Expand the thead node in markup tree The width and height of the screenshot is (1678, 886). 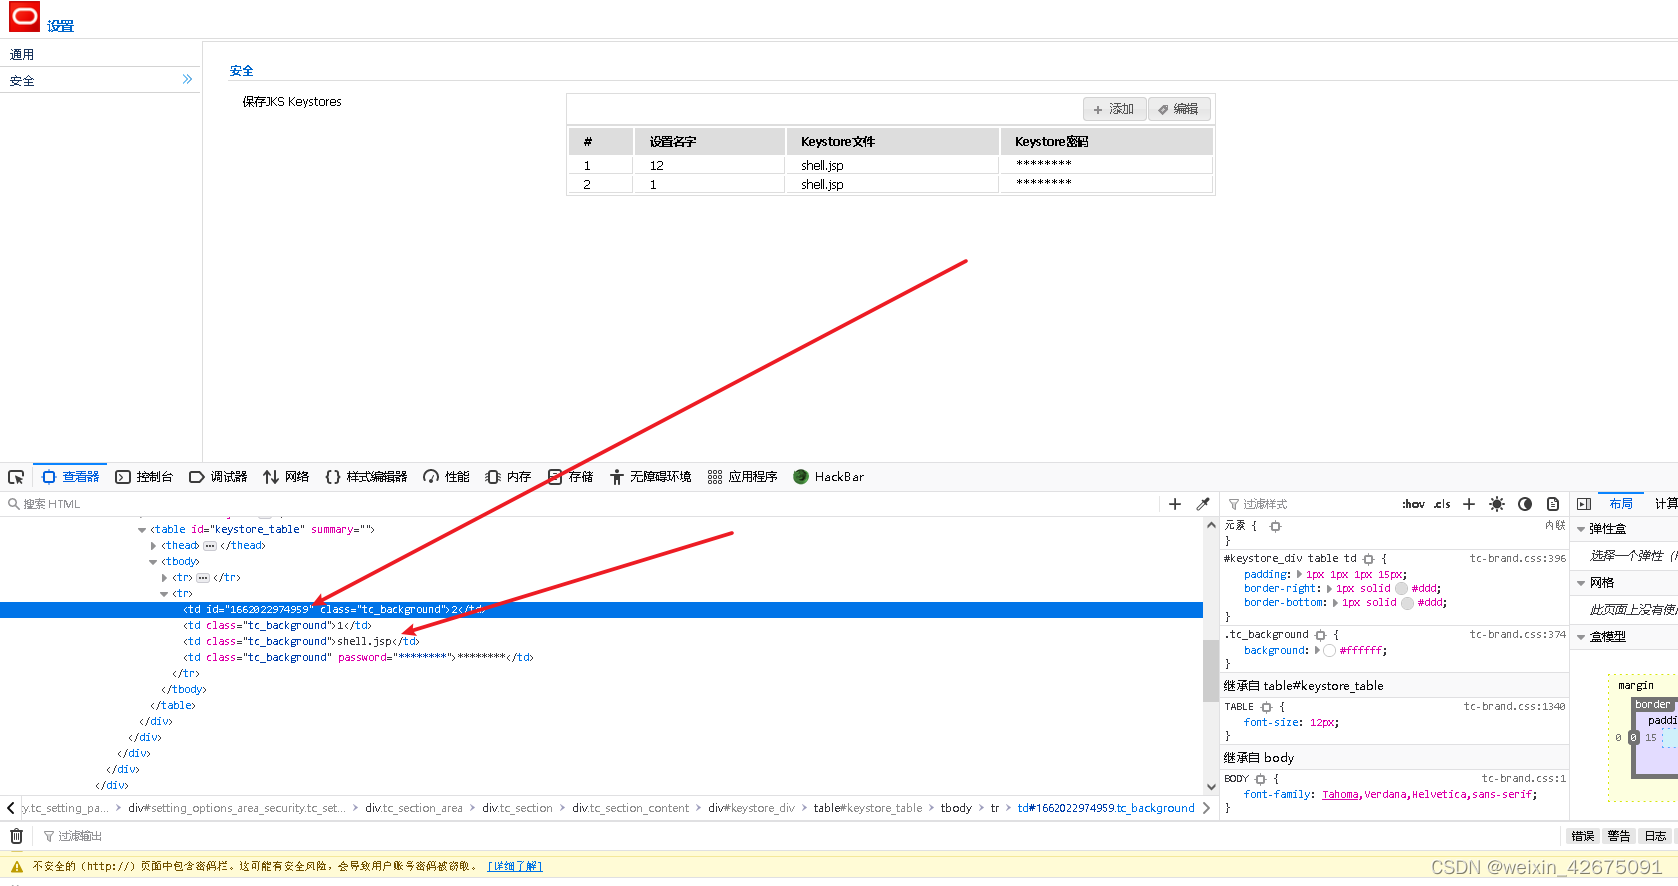point(153,546)
